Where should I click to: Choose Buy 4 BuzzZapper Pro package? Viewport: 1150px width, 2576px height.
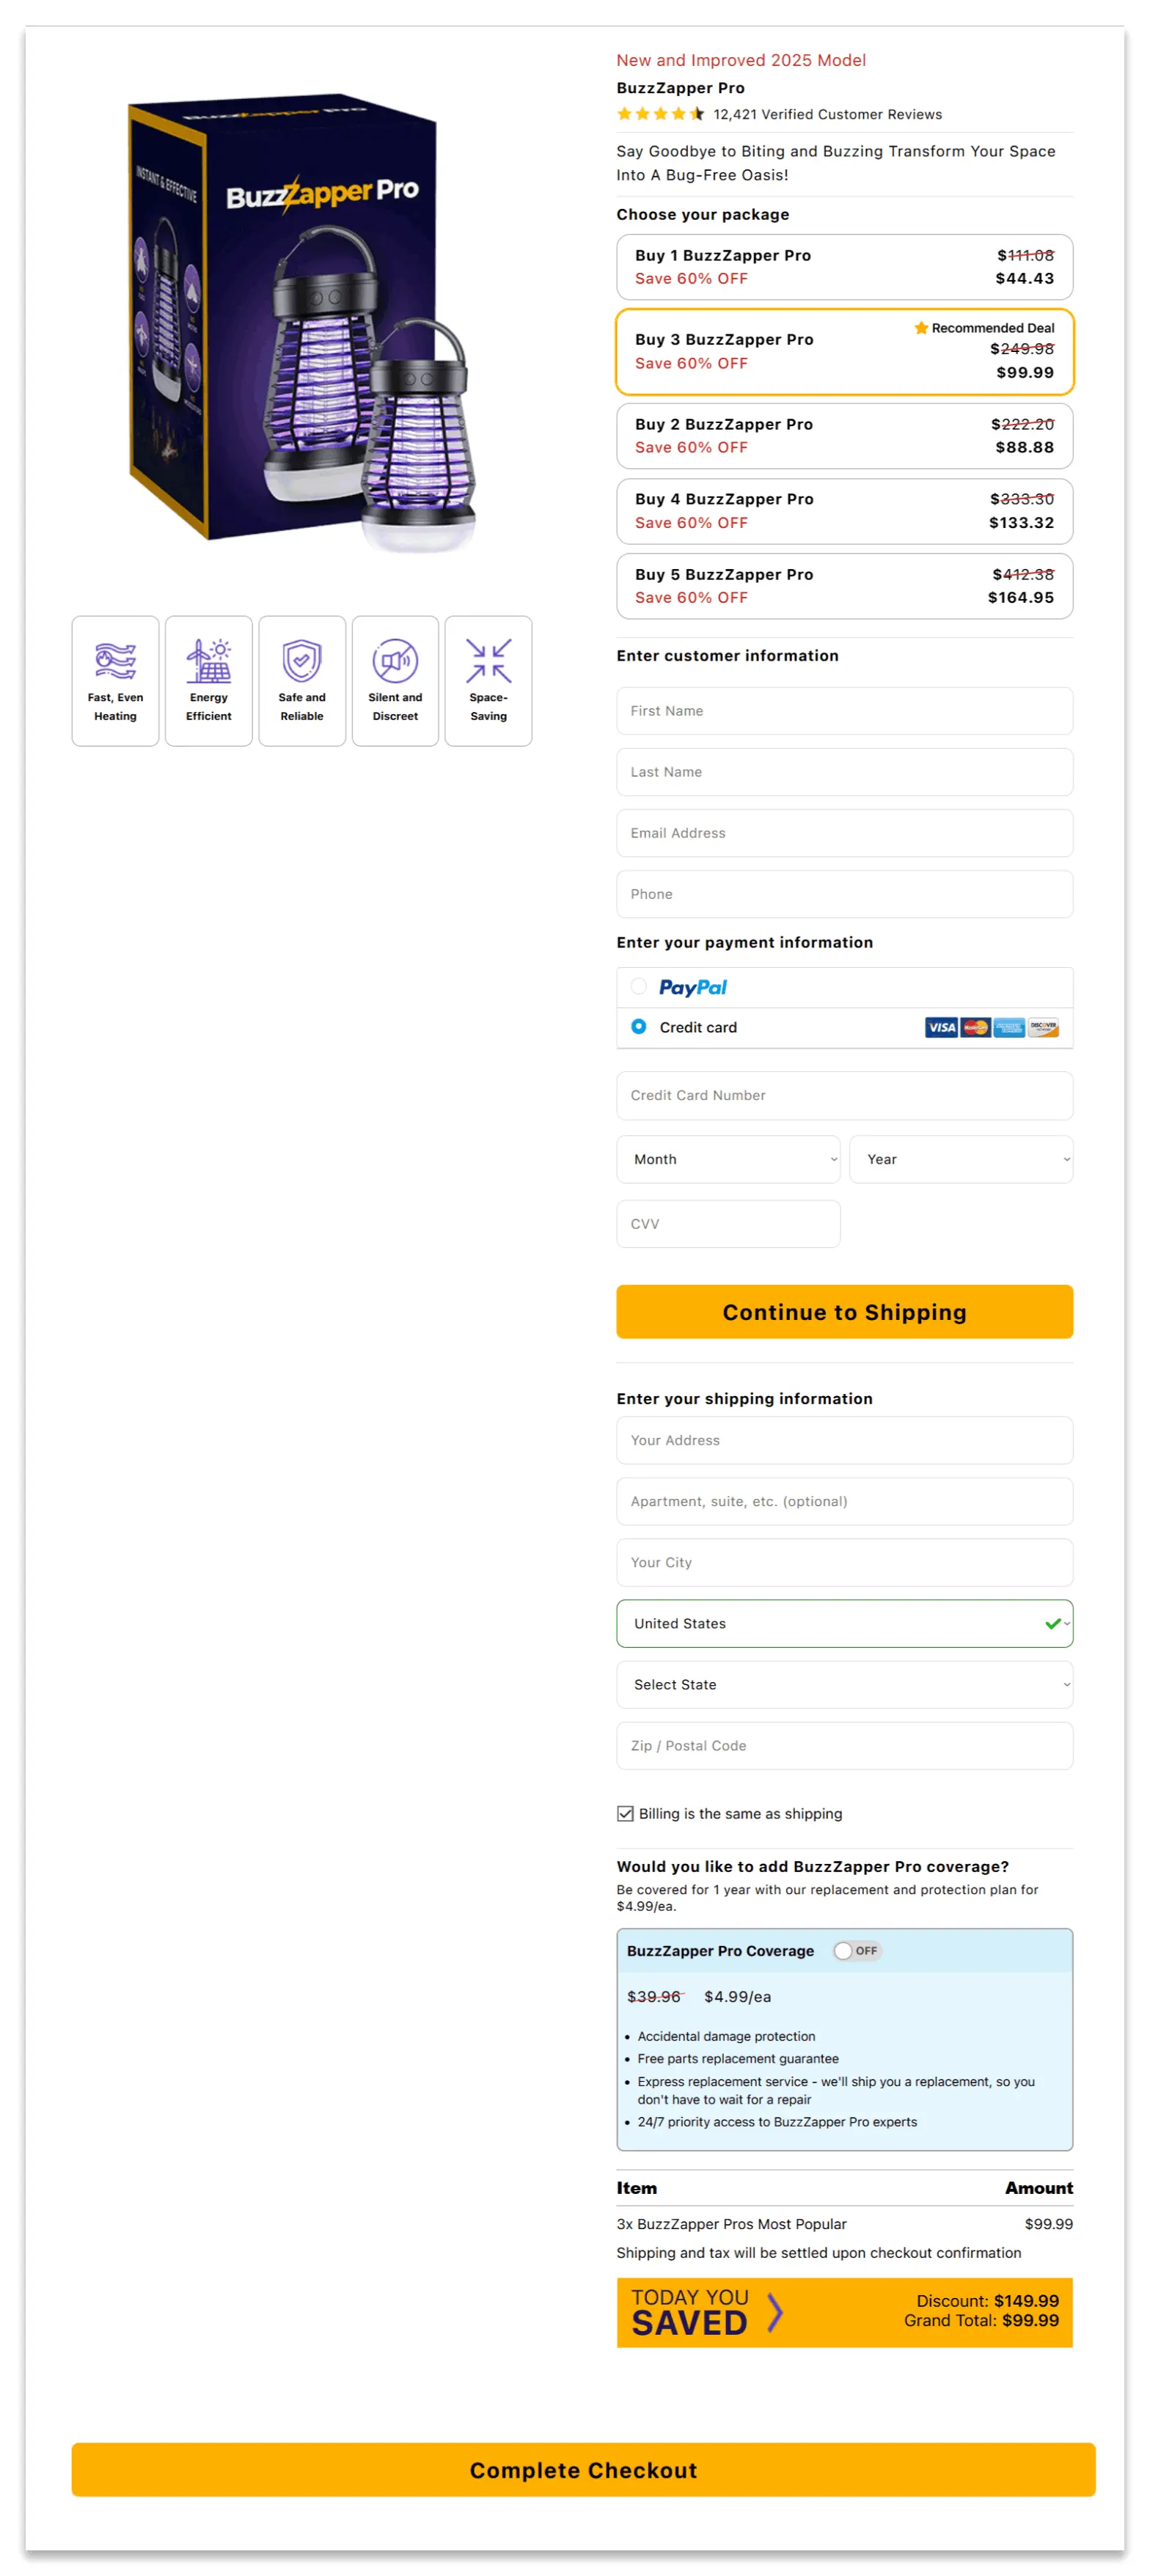click(x=844, y=511)
